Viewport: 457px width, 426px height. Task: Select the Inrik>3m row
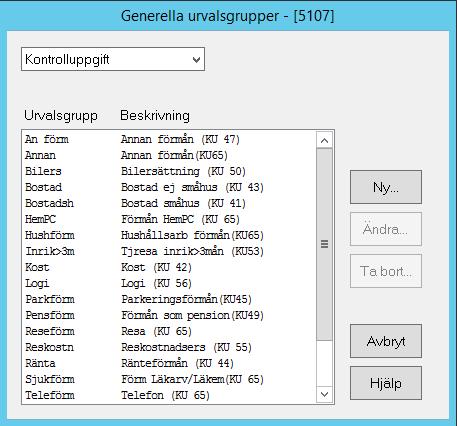[x=169, y=251]
